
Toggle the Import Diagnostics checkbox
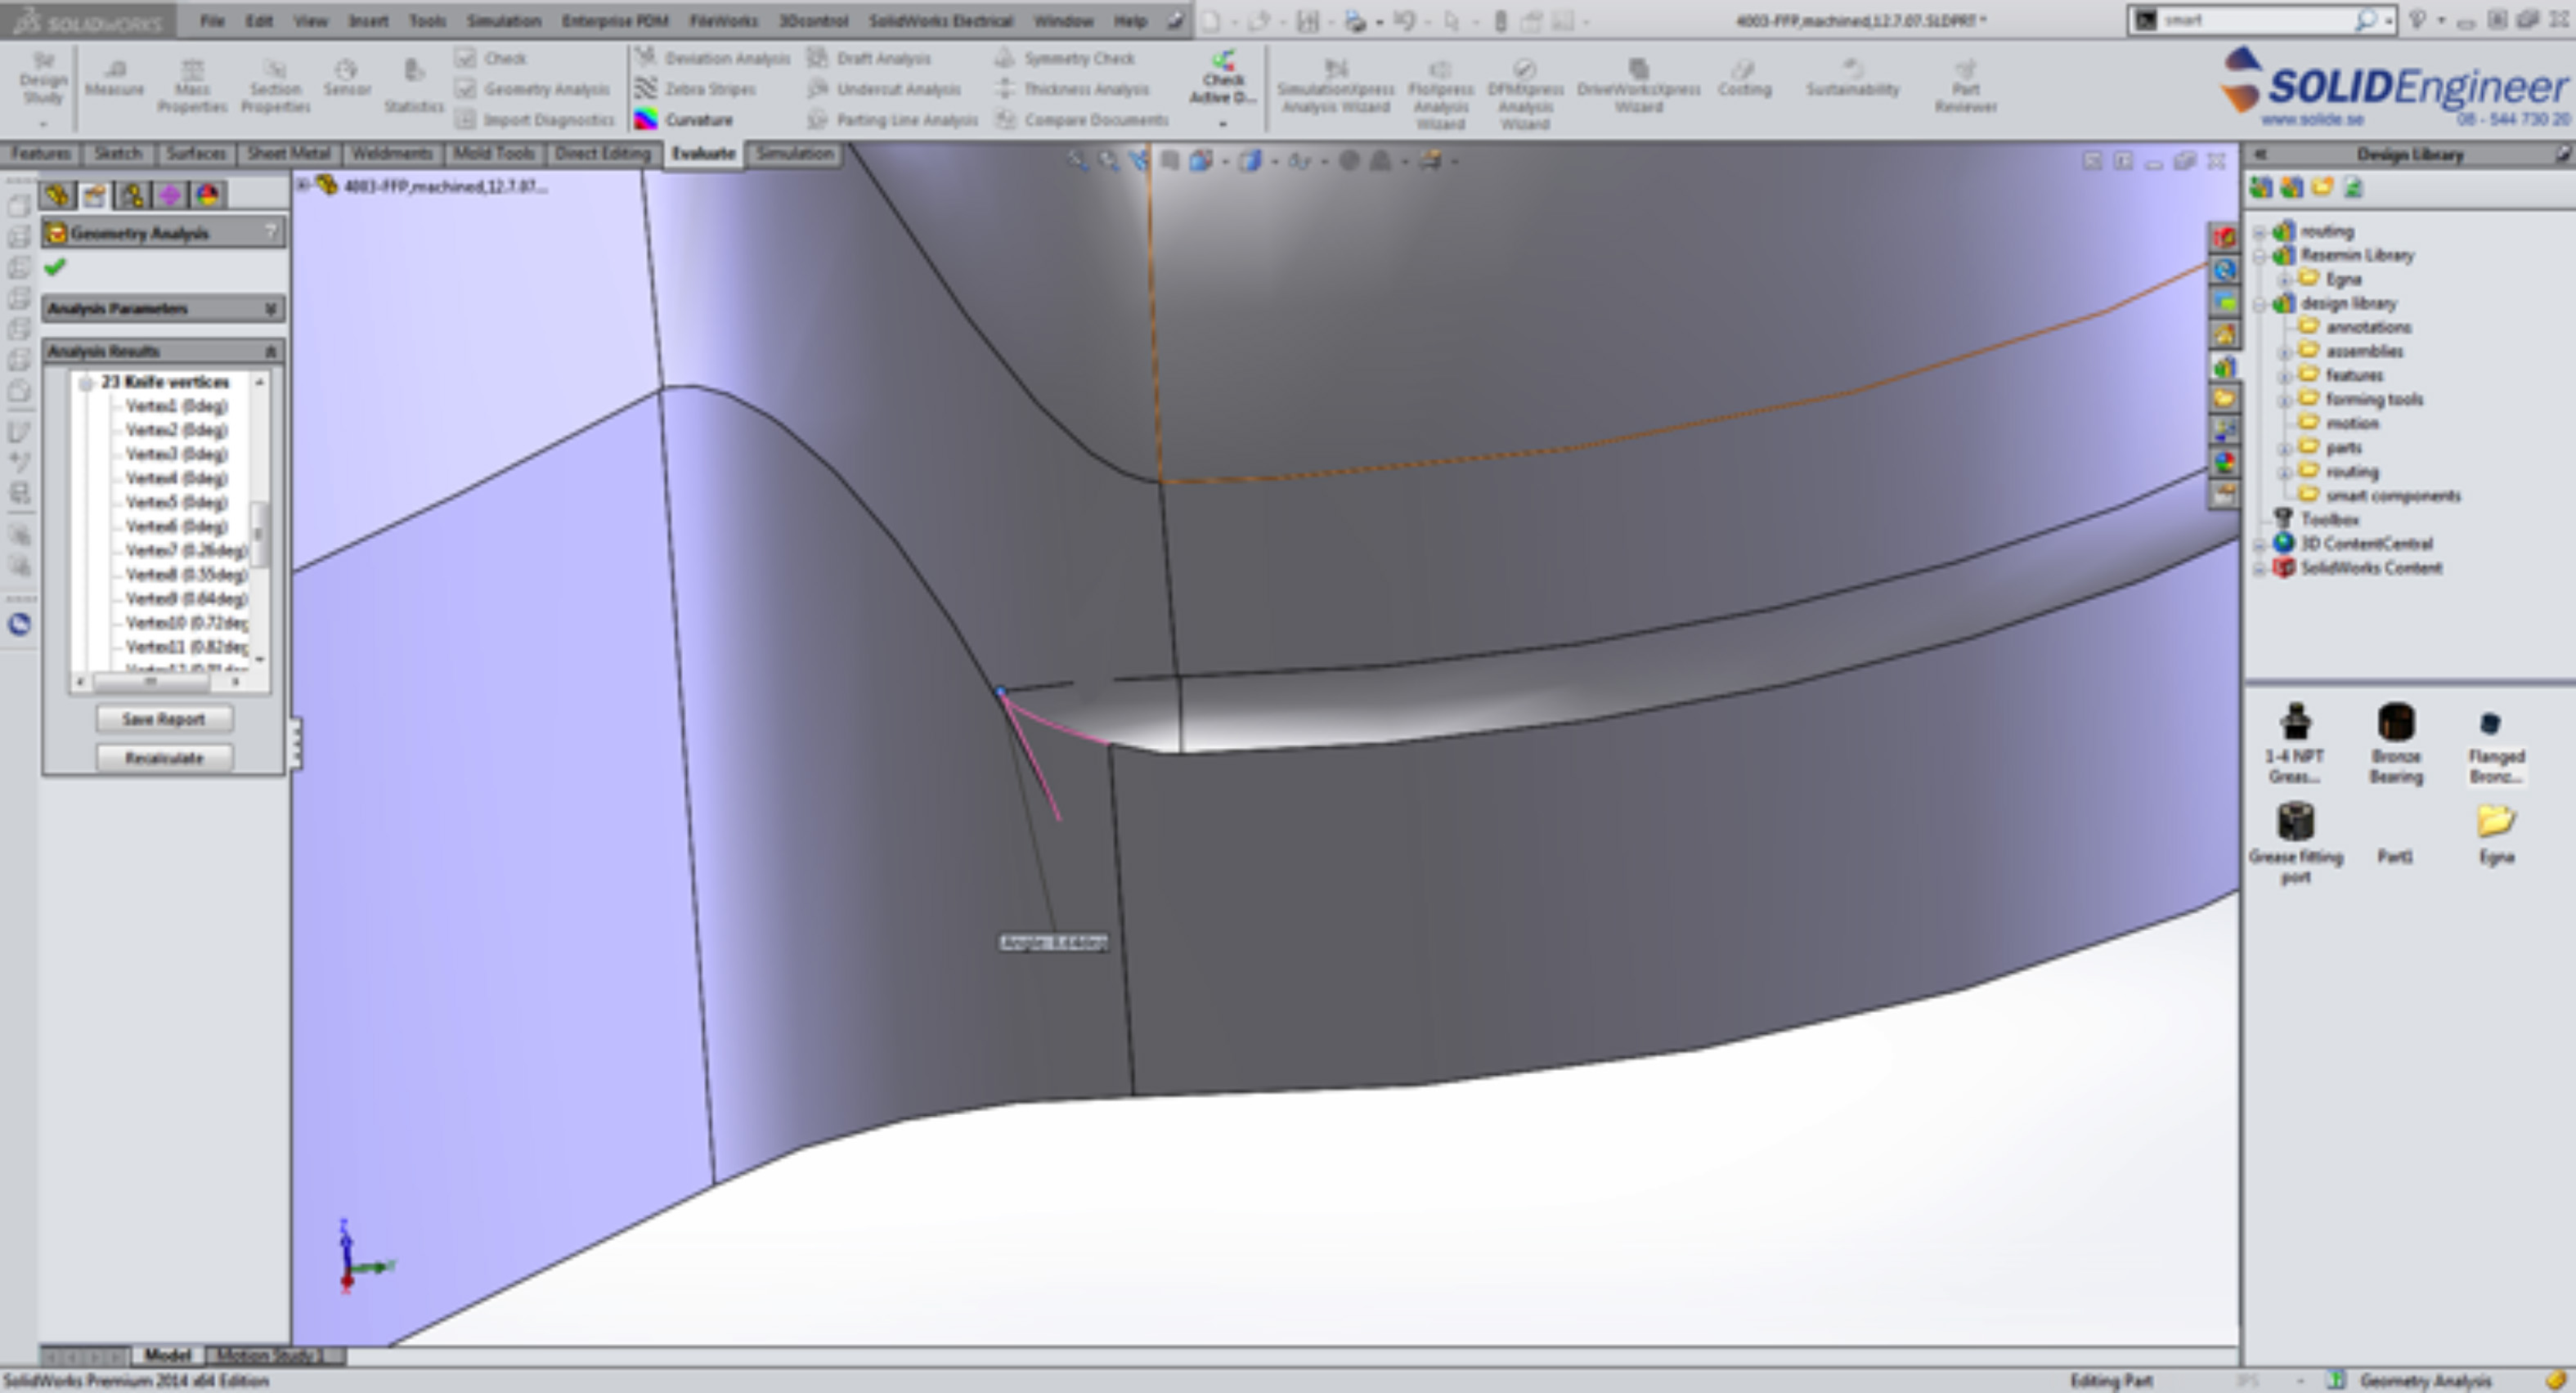[465, 120]
